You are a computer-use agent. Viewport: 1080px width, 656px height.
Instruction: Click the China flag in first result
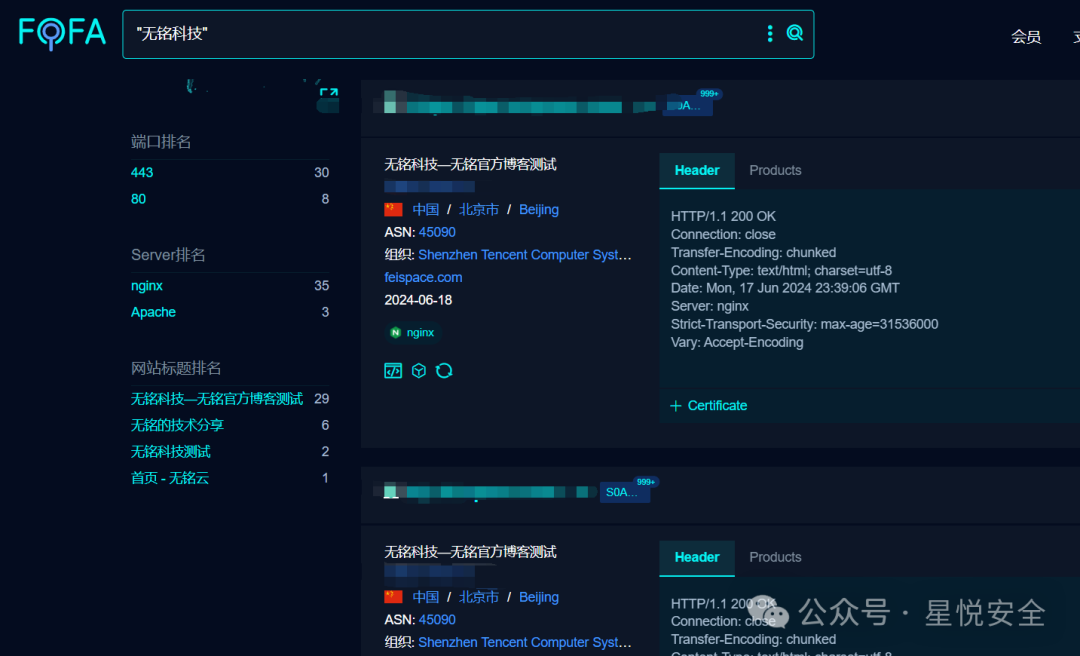pyautogui.click(x=393, y=209)
